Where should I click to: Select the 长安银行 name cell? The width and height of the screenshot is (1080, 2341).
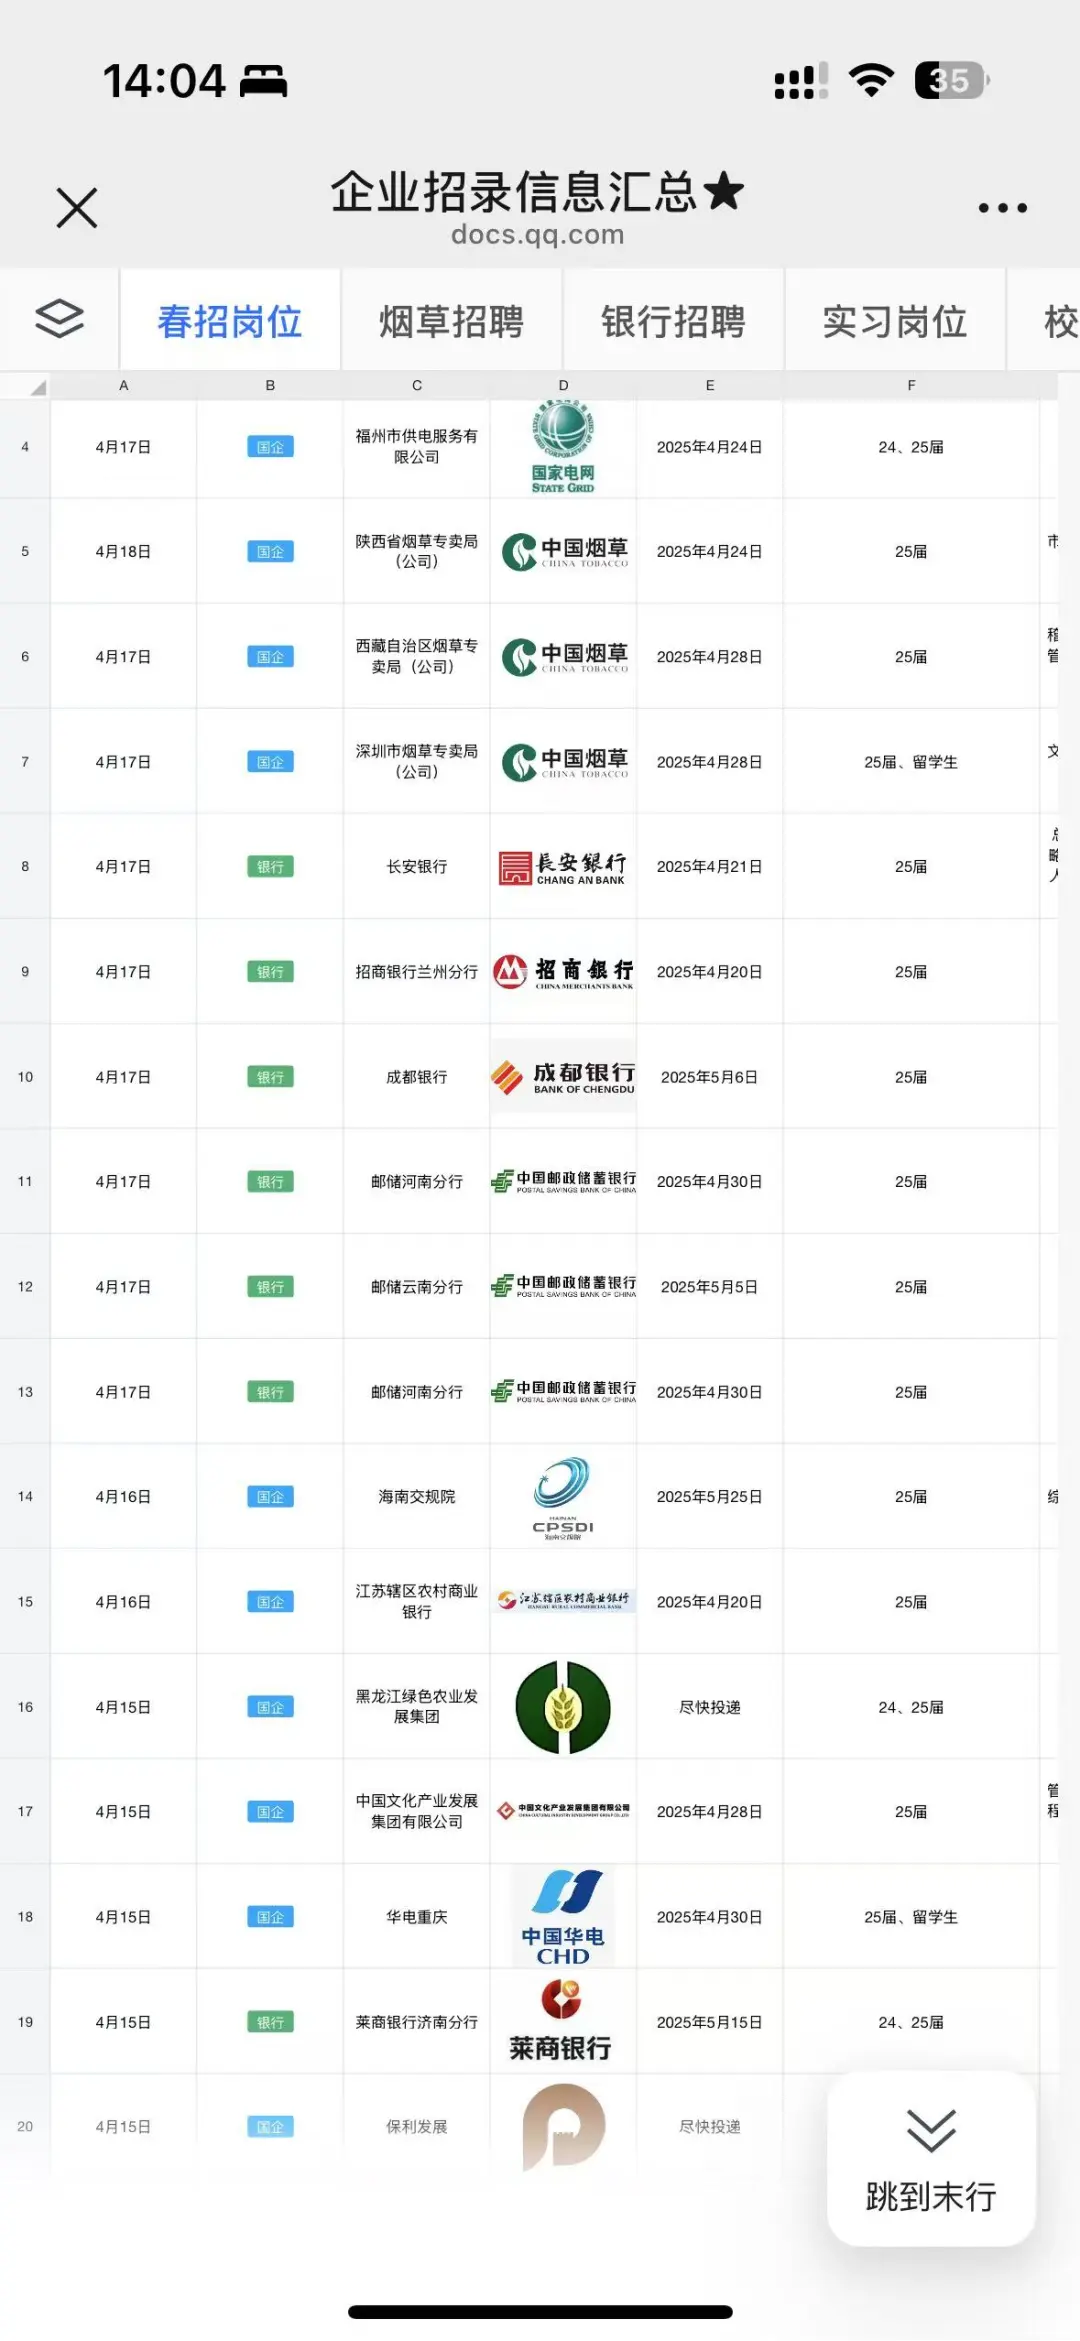tap(417, 867)
